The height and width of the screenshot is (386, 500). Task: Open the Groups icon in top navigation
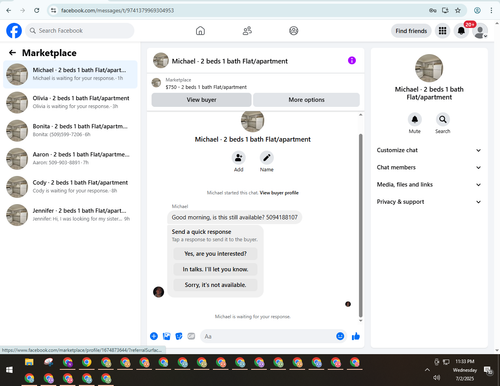click(294, 31)
